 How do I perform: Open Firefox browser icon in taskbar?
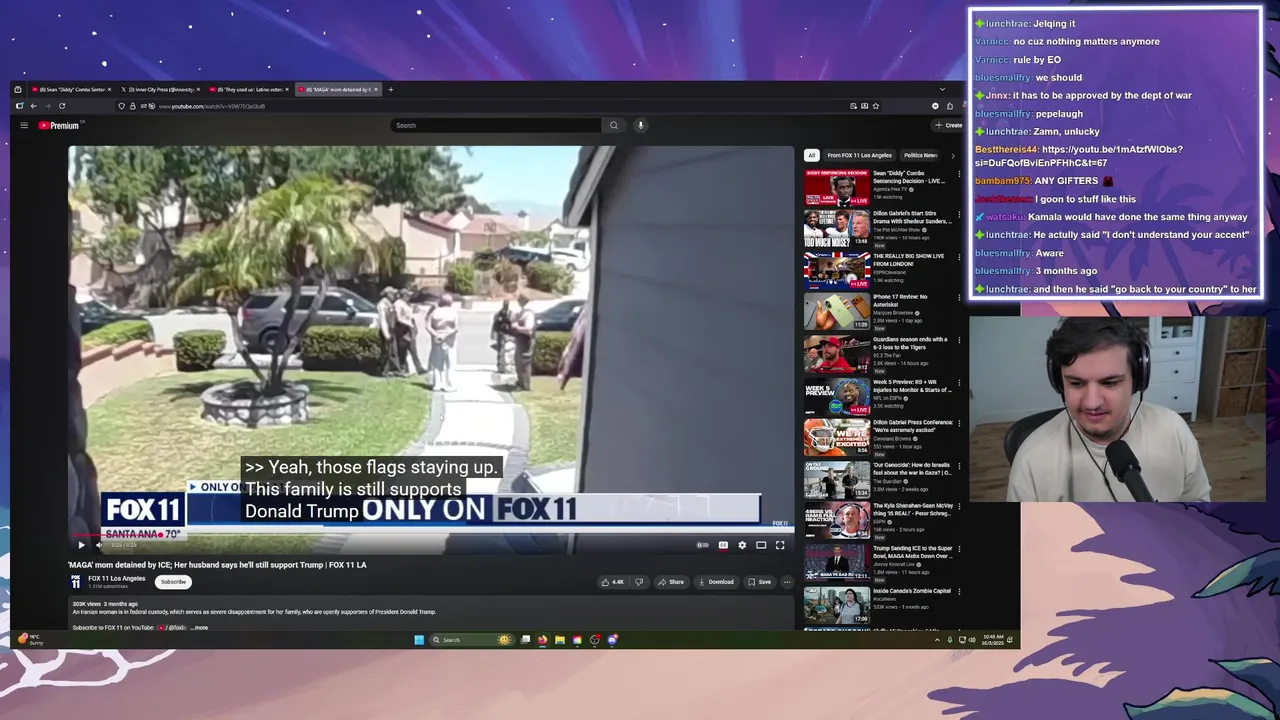(542, 640)
